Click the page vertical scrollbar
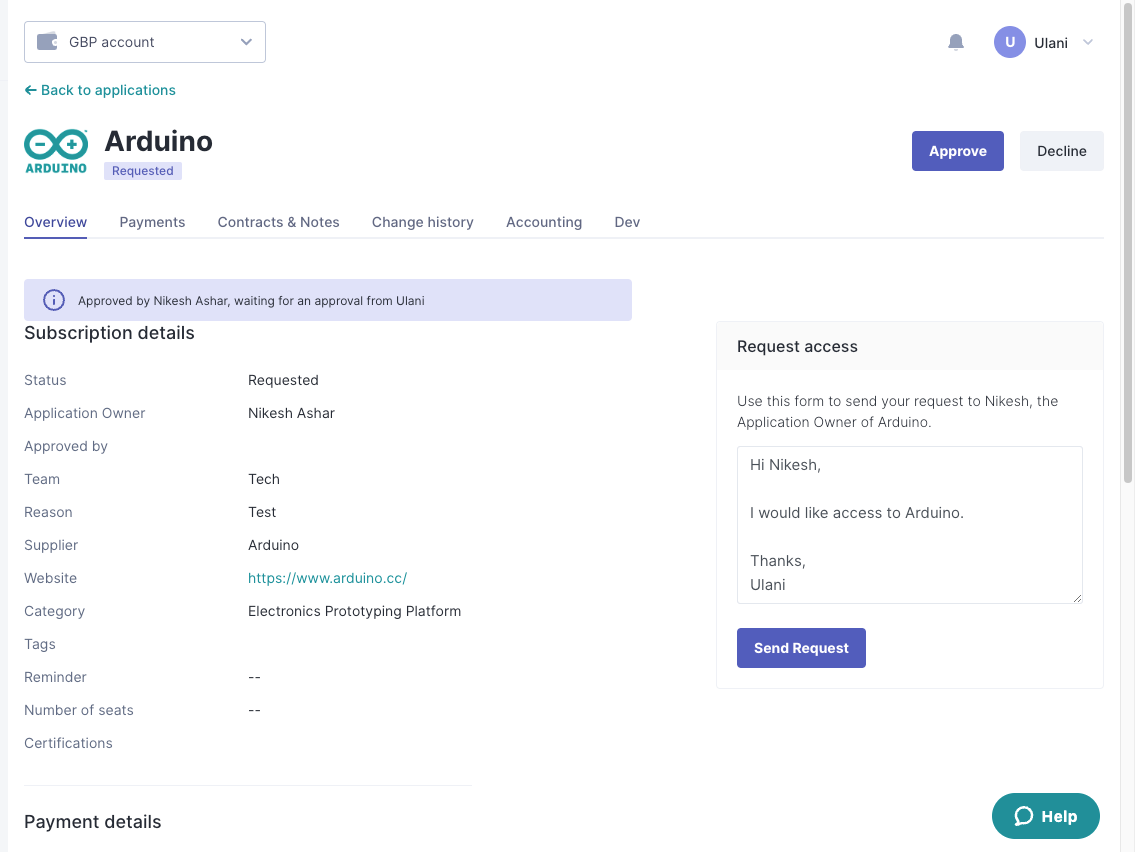This screenshot has height=852, width=1135. tap(1127, 242)
